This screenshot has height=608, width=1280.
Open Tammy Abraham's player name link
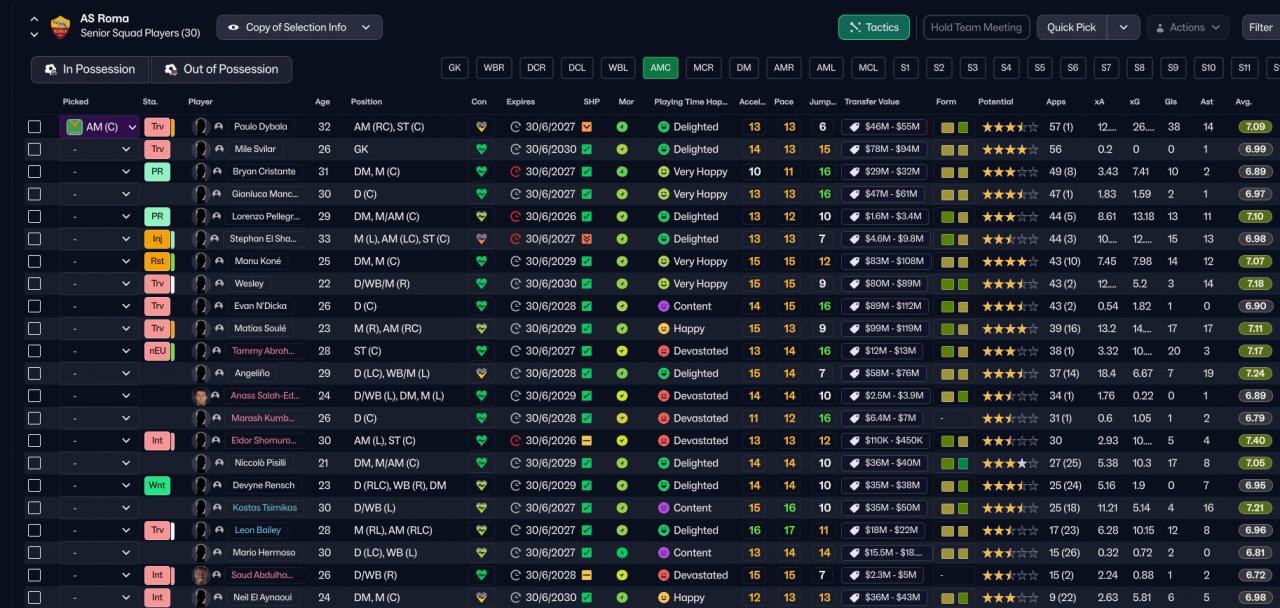[x=265, y=351]
